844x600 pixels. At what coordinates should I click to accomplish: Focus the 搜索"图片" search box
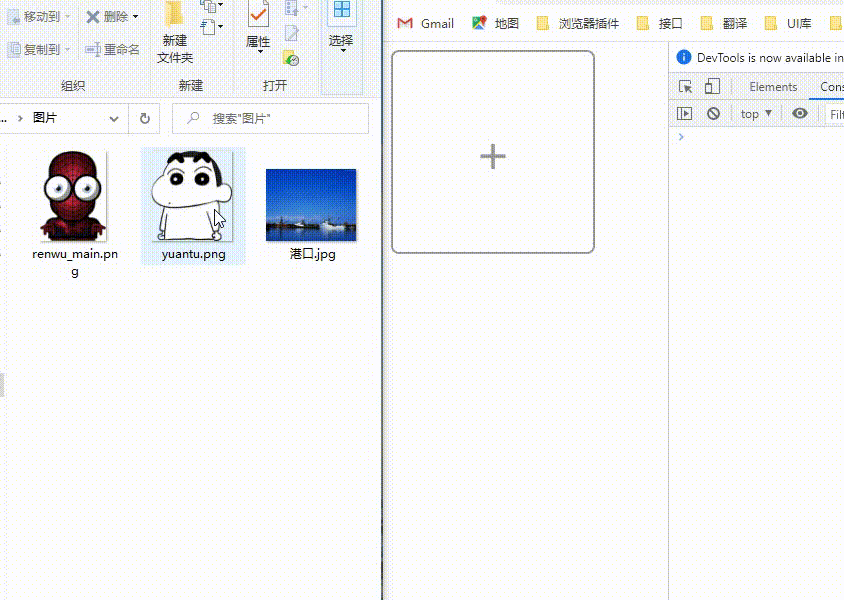[x=270, y=118]
